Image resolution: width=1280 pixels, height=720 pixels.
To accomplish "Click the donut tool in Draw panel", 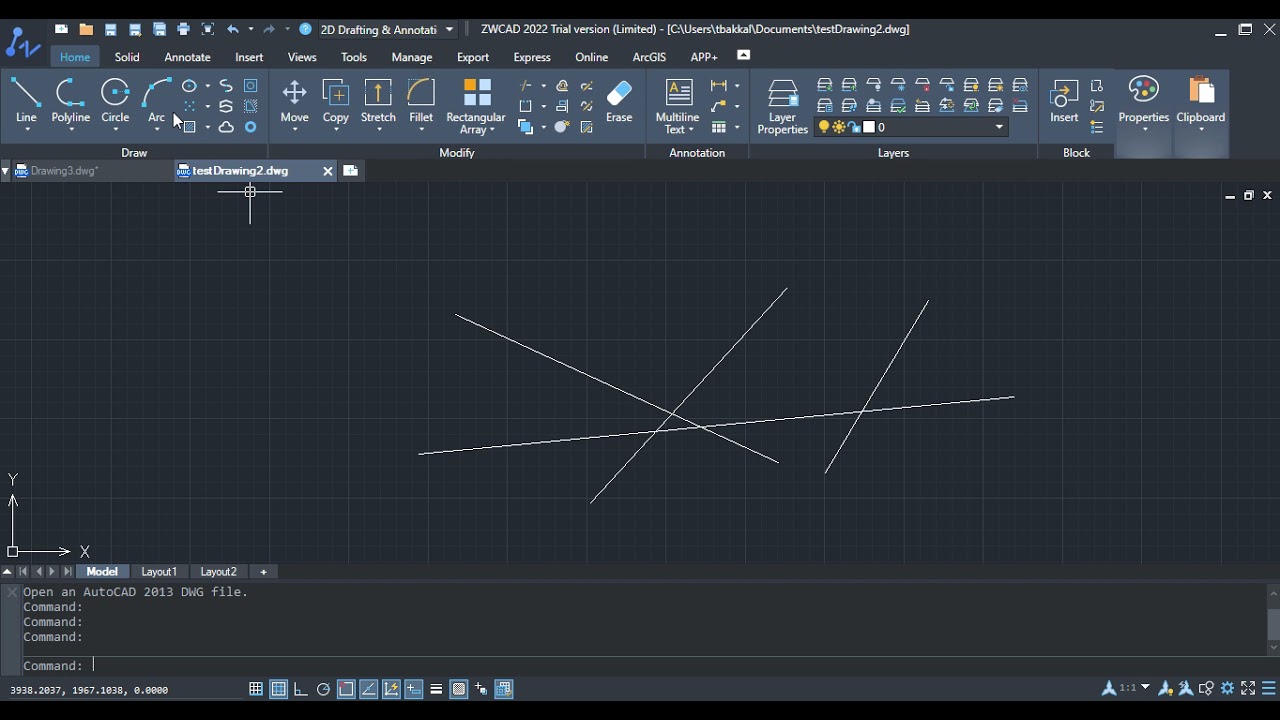I will (x=251, y=127).
